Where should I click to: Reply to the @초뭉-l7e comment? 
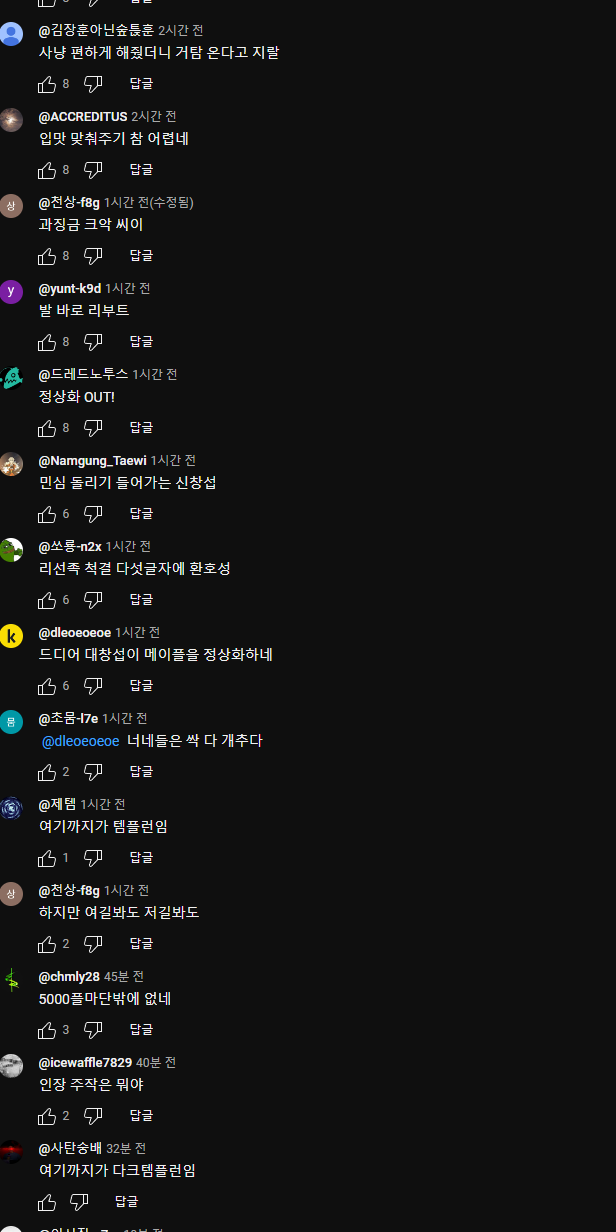click(x=141, y=772)
